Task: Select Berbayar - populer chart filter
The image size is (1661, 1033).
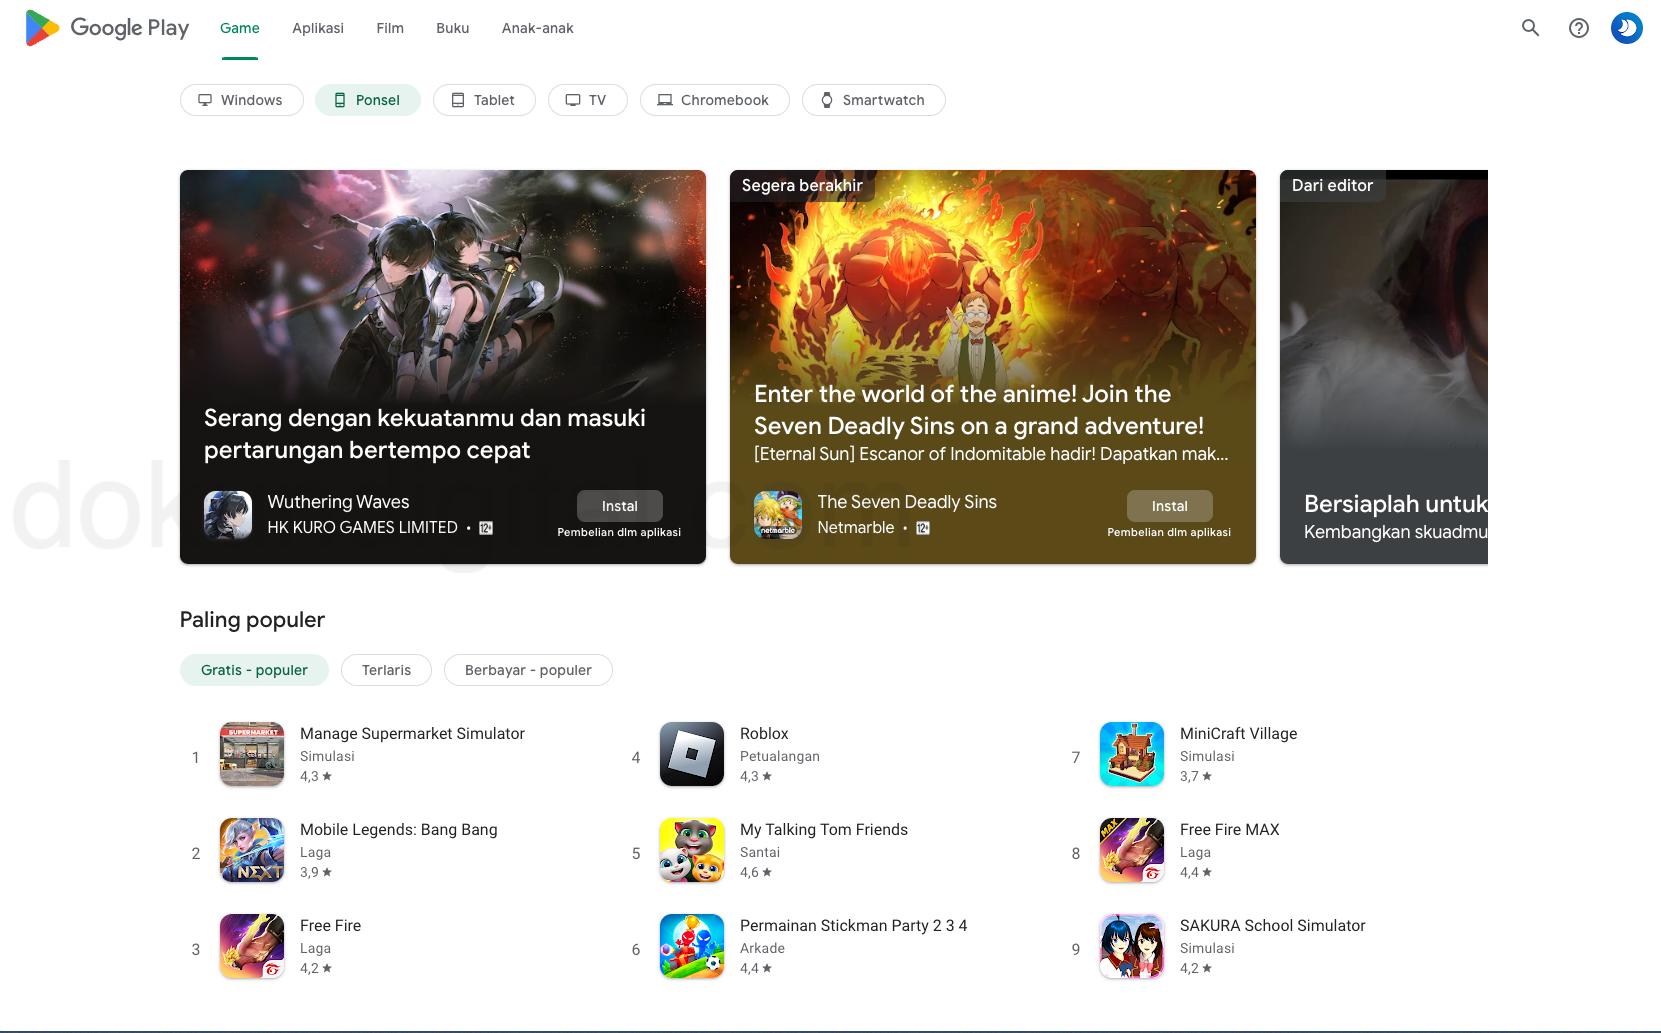Action: 528,670
